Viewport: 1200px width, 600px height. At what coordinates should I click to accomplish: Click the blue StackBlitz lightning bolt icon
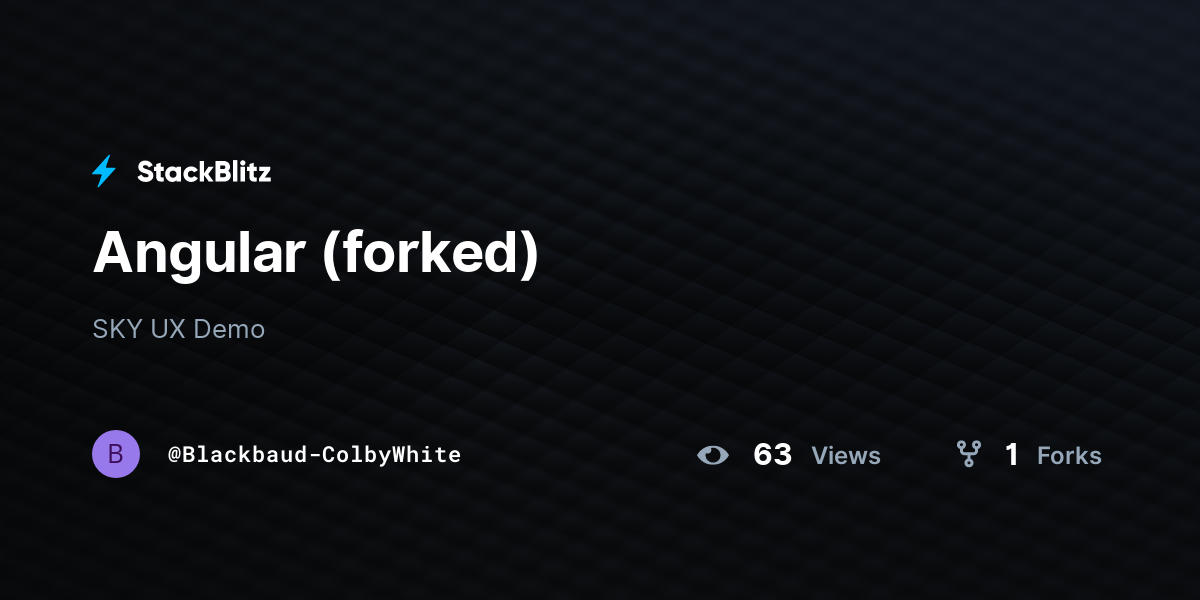pos(104,172)
